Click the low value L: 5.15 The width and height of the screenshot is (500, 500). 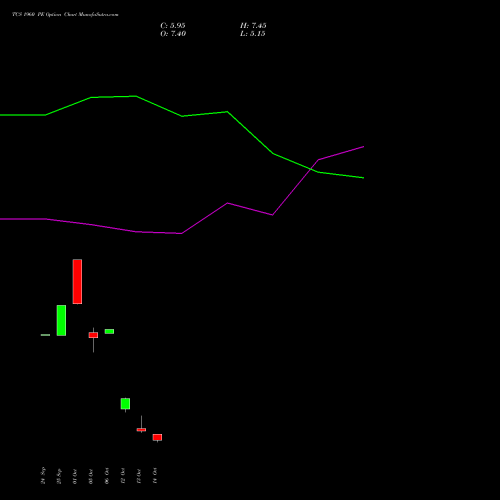click(x=253, y=34)
